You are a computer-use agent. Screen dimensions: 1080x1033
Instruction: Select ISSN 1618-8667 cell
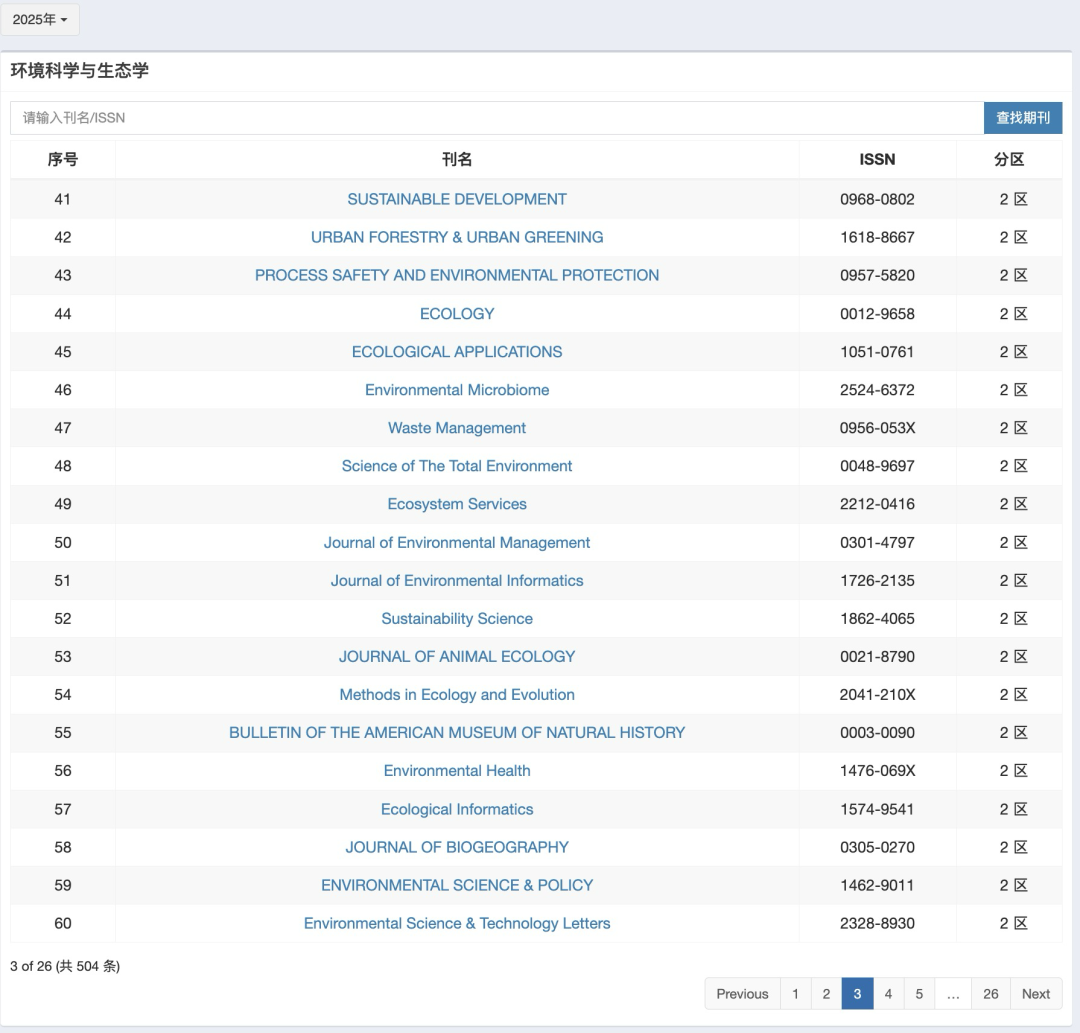878,237
